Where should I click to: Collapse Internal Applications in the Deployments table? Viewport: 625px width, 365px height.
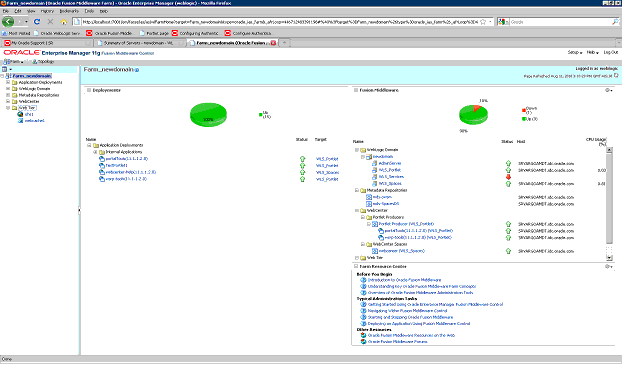coord(95,152)
